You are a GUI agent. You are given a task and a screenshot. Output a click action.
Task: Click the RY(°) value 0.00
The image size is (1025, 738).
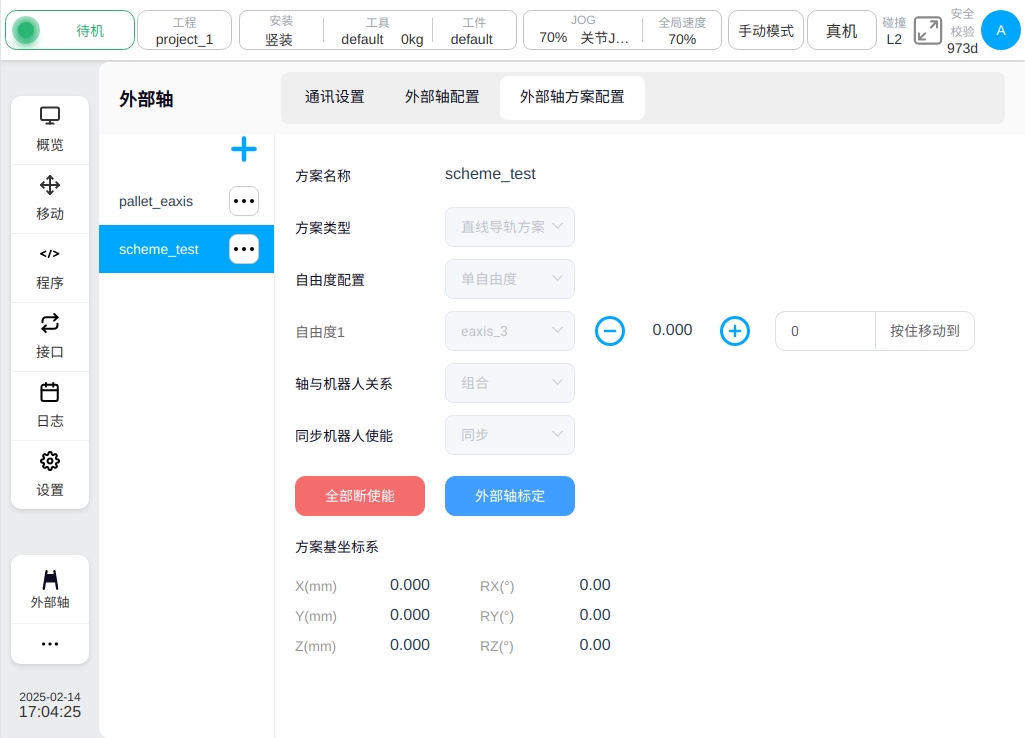click(595, 615)
